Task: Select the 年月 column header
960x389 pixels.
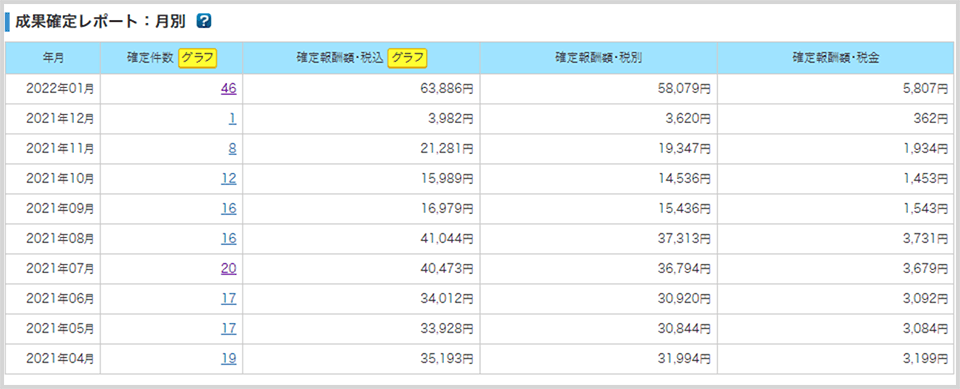Action: [x=53, y=58]
